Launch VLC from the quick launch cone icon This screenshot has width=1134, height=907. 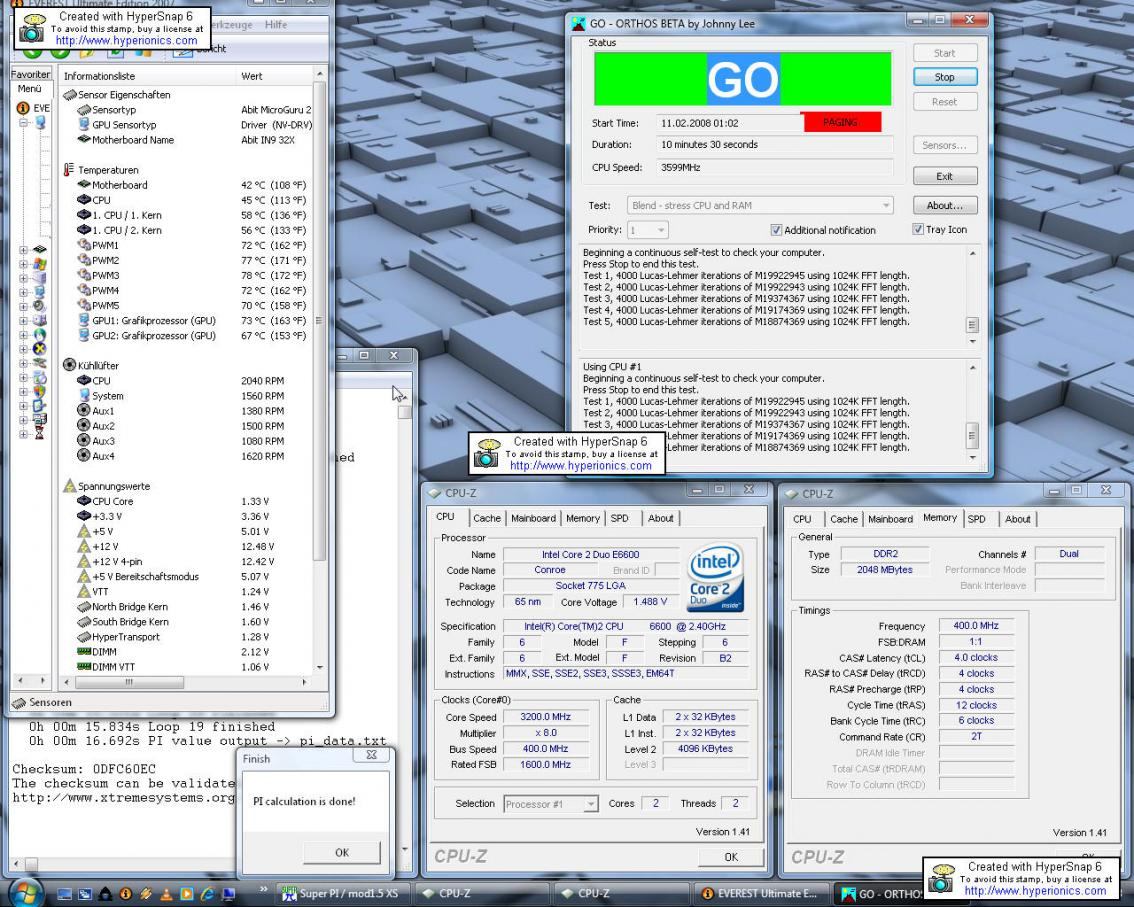(166, 894)
